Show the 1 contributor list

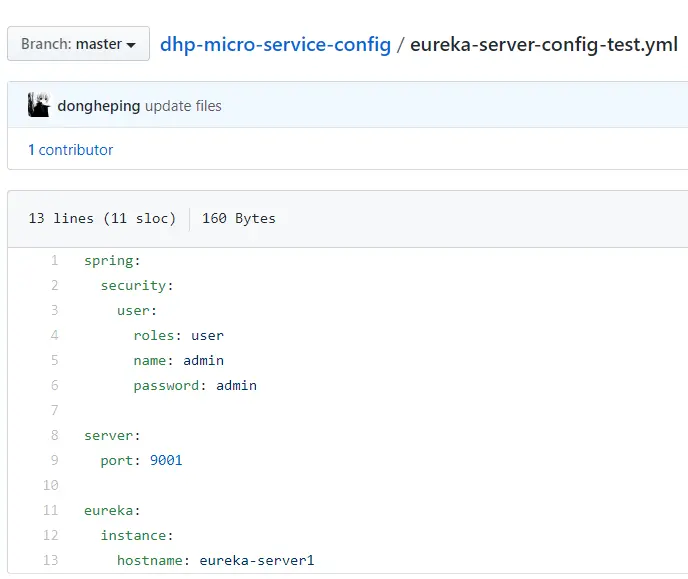[70, 150]
